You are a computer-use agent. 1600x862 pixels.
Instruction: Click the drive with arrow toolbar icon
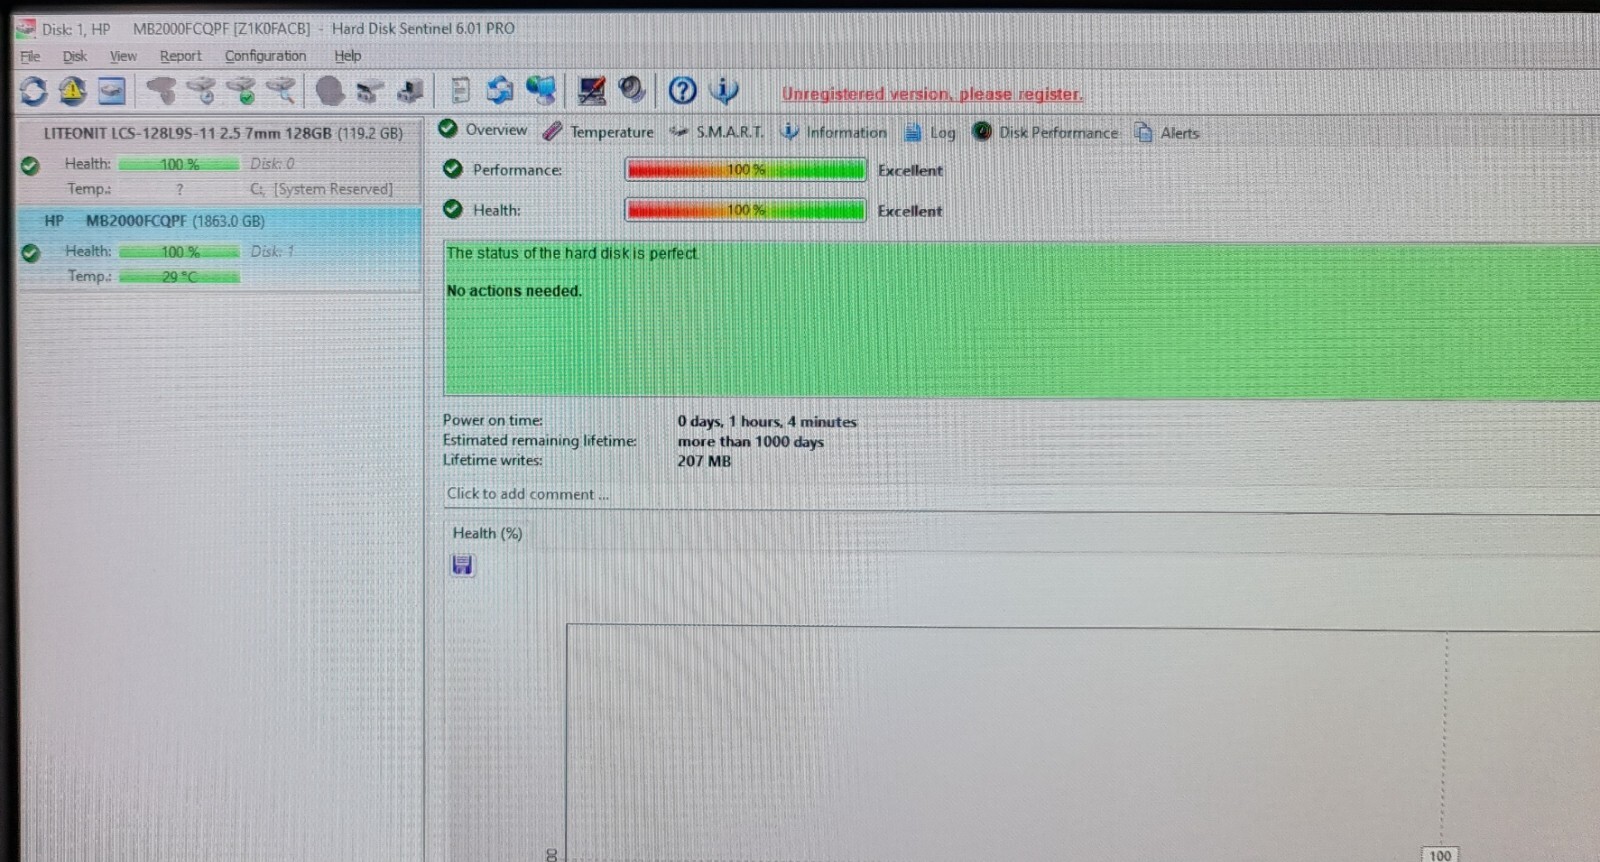pos(410,92)
